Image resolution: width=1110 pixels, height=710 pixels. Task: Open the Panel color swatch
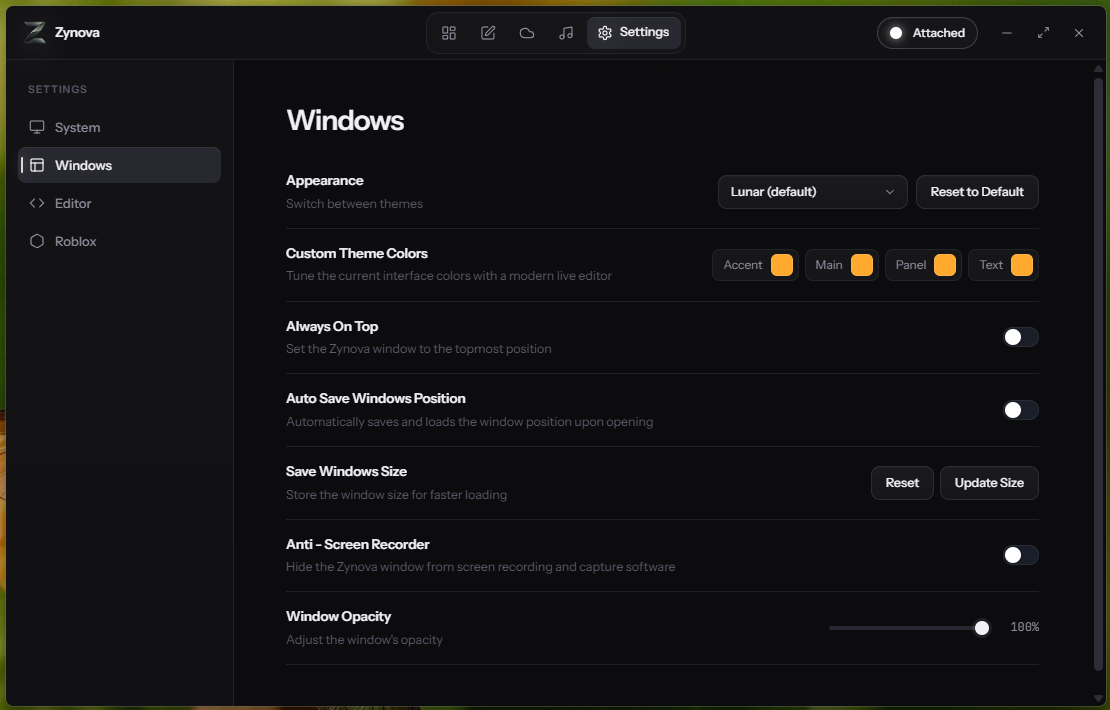click(x=944, y=265)
